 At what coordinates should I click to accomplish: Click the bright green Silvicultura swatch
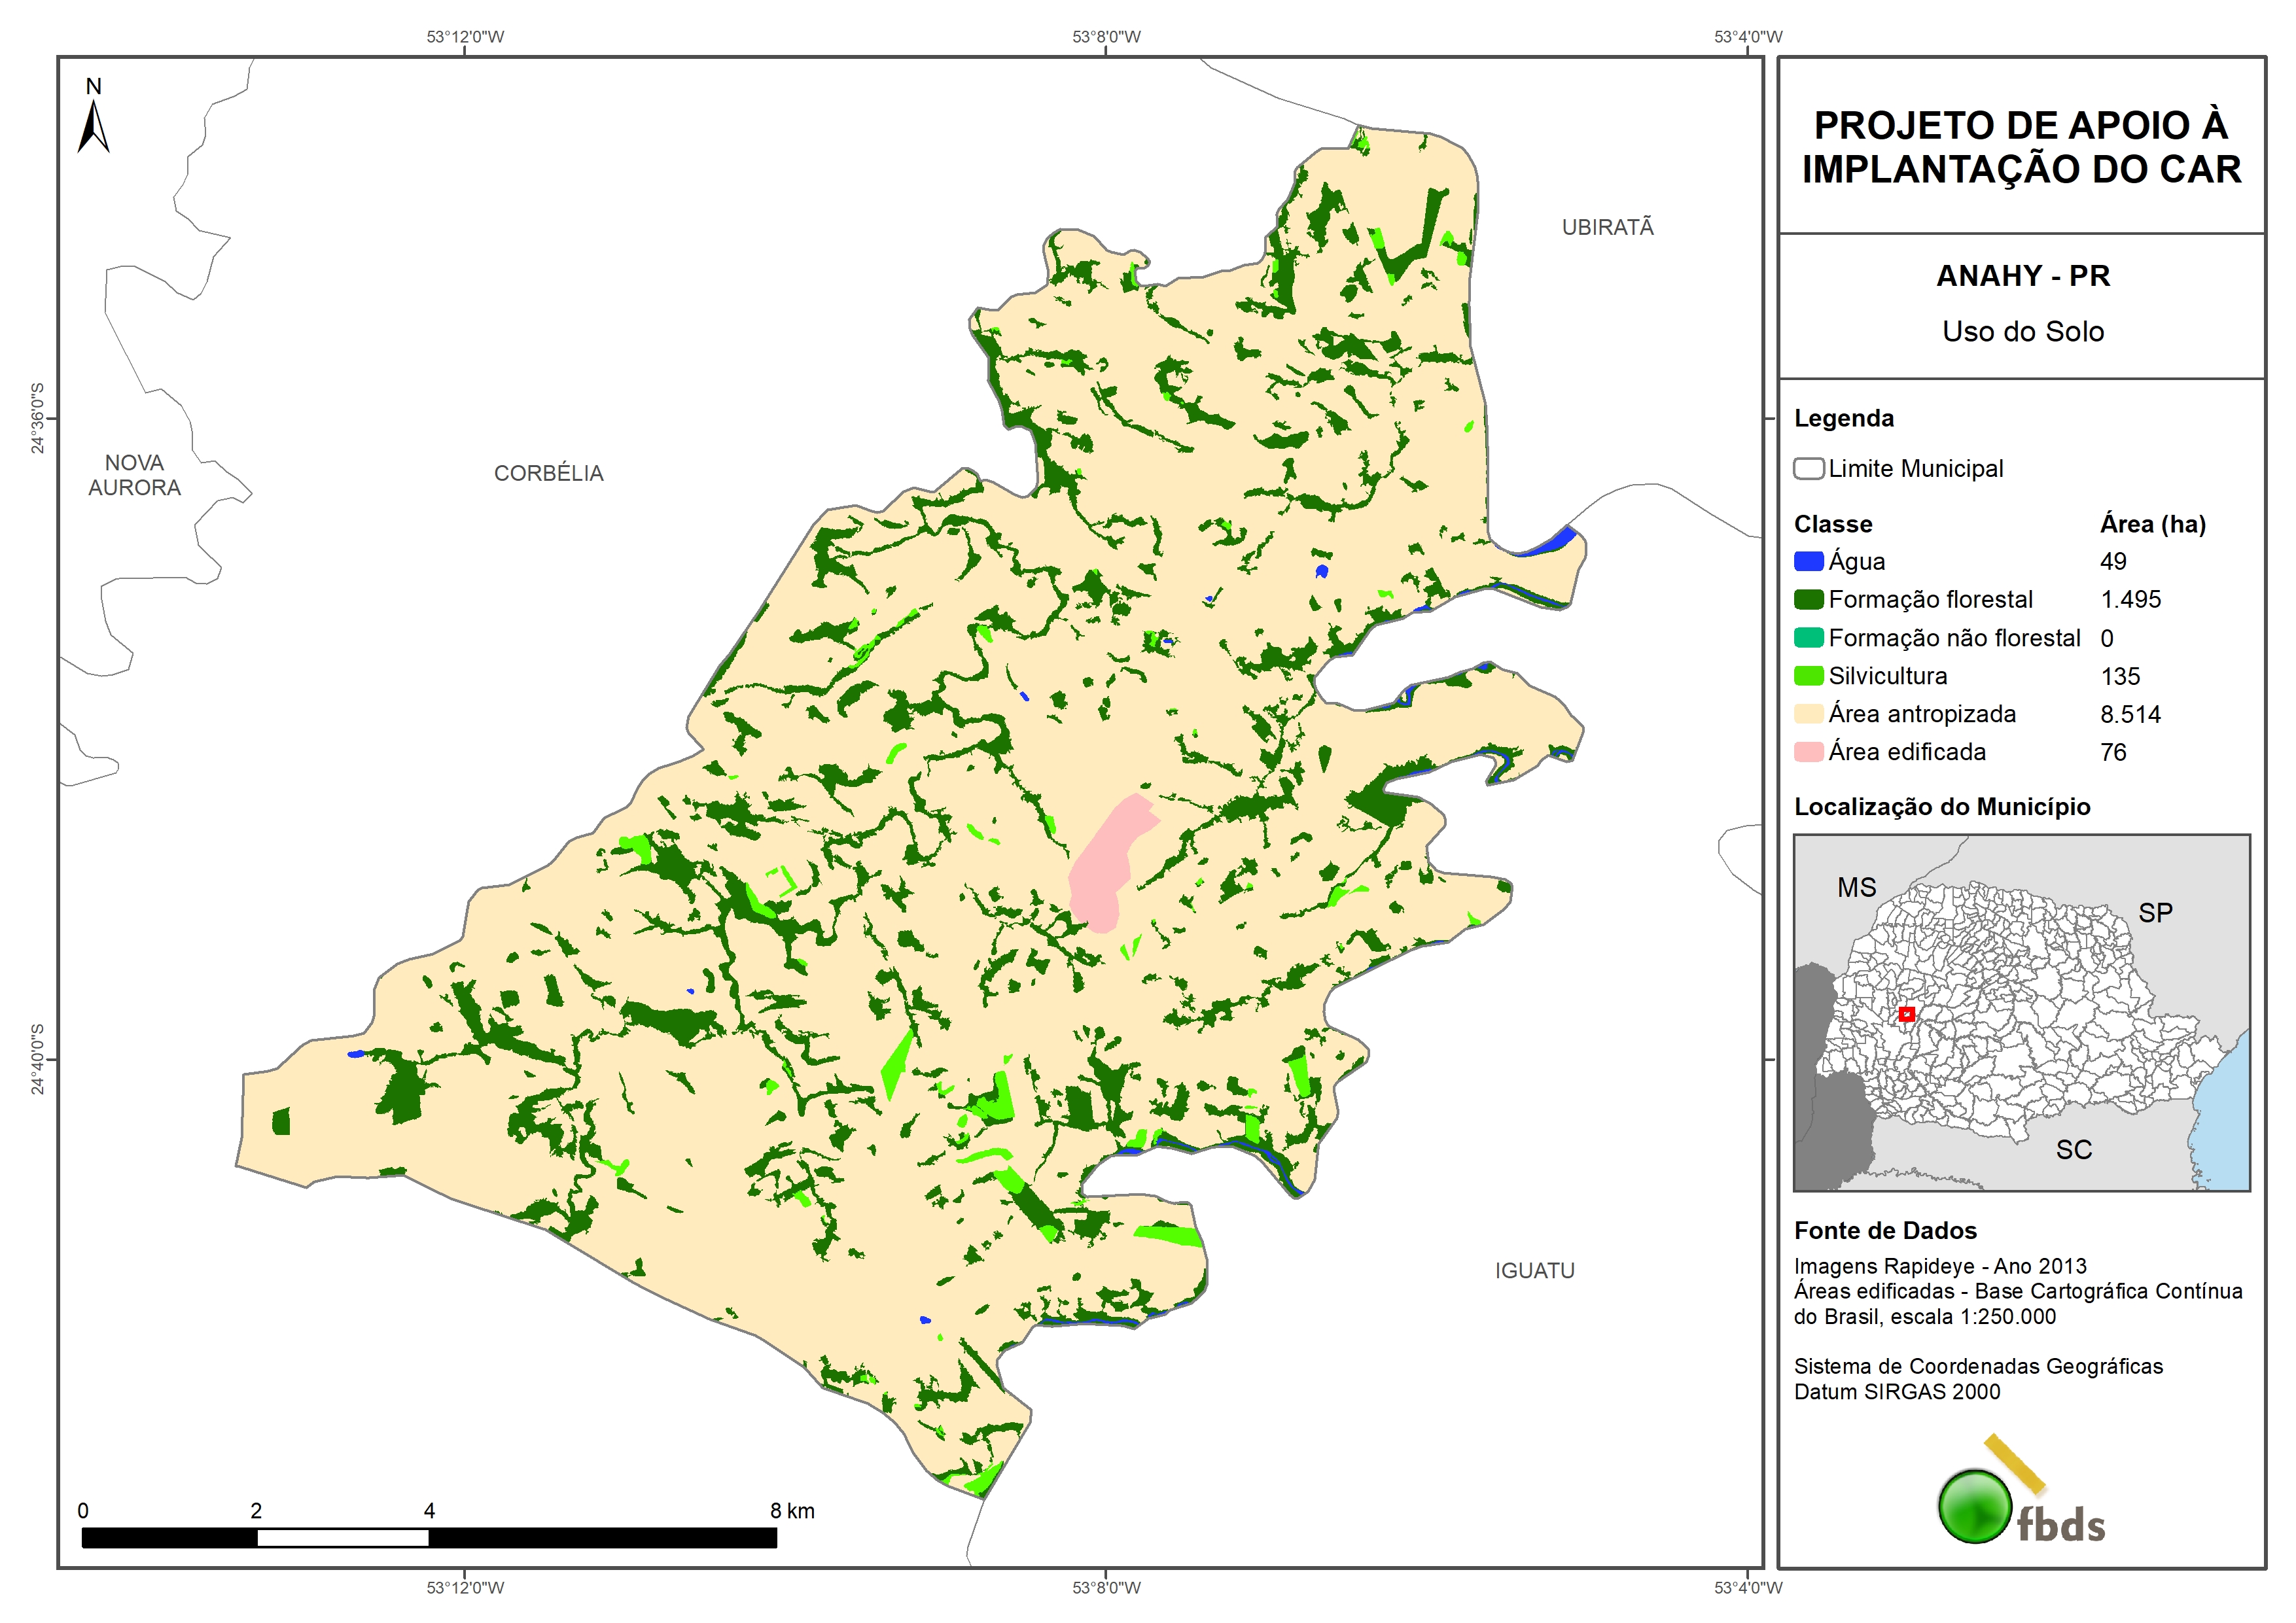[x=1808, y=676]
